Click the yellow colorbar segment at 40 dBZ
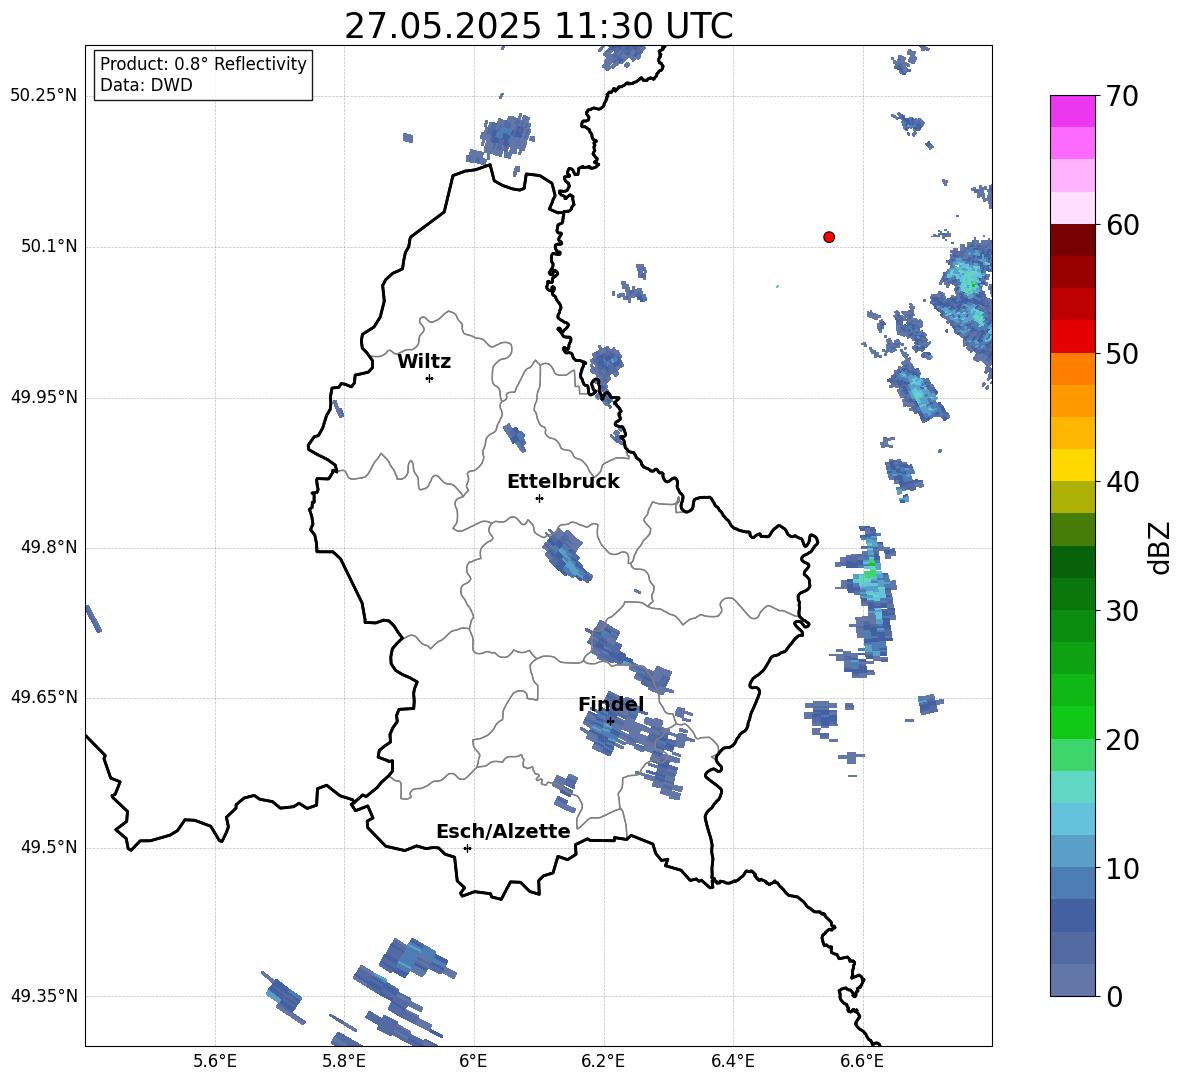Screen dimensions: 1184x1081 click(x=1073, y=465)
